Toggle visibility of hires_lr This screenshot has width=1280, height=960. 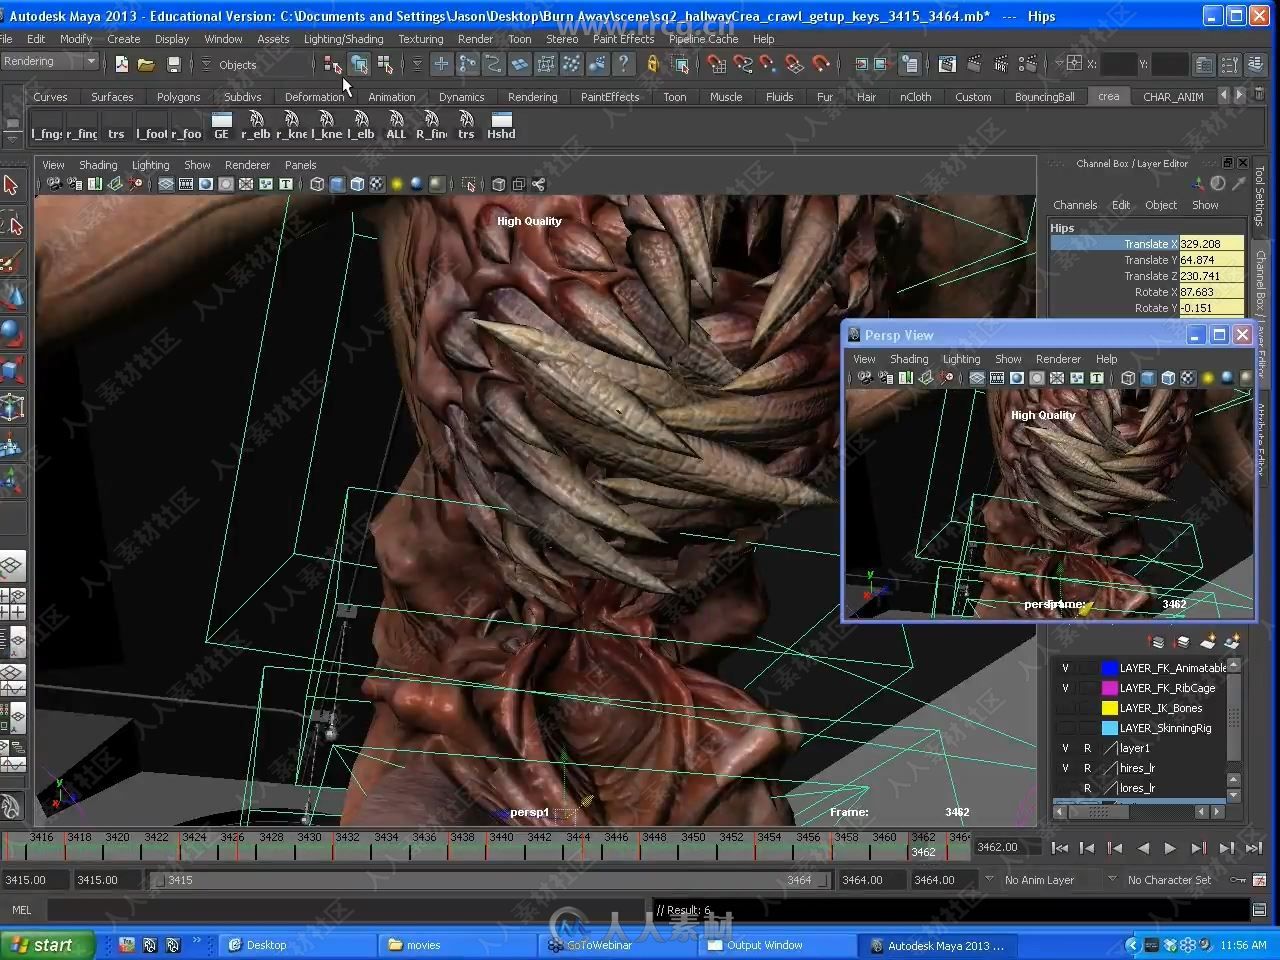(1065, 768)
